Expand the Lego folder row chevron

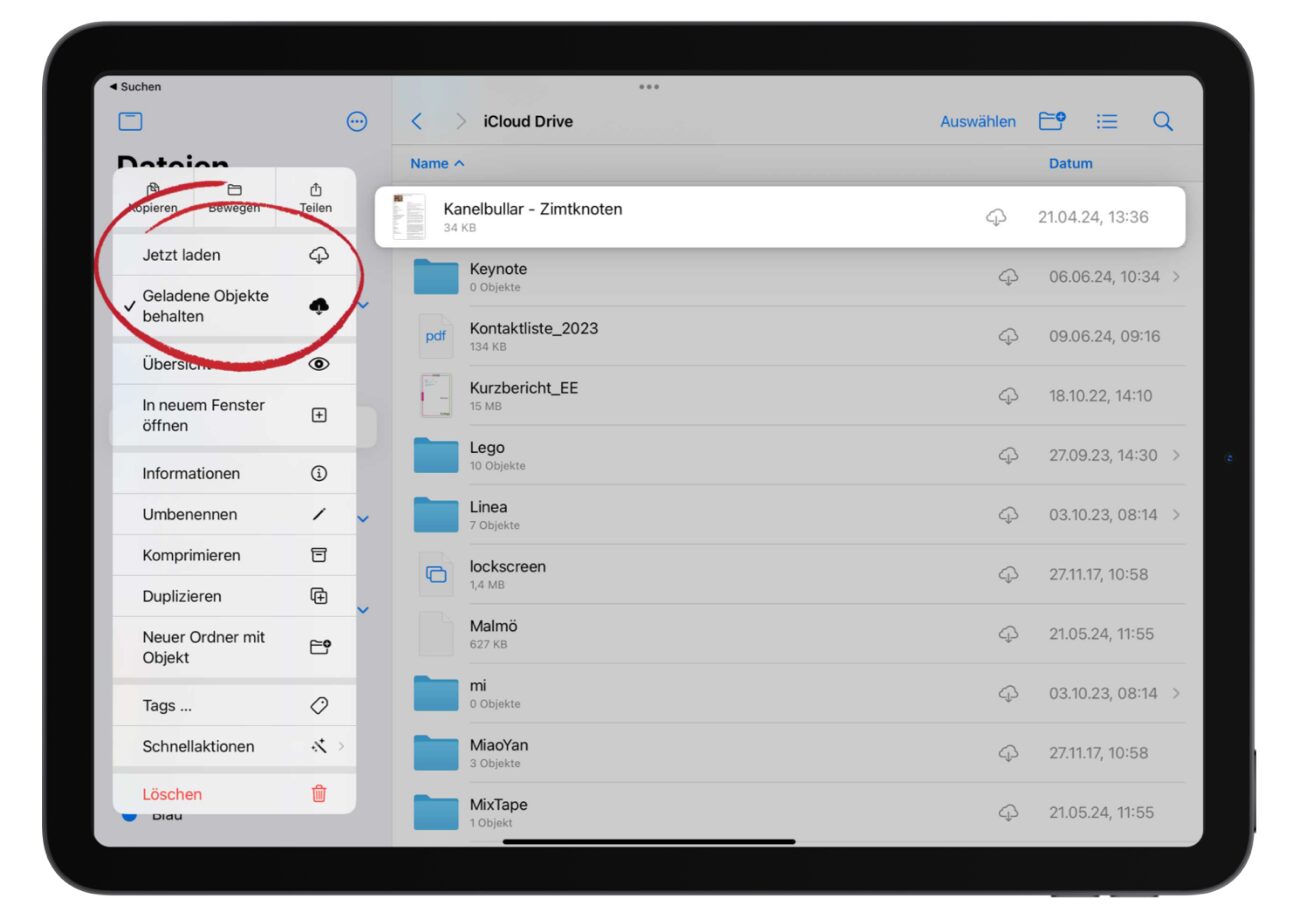pyautogui.click(x=1176, y=455)
